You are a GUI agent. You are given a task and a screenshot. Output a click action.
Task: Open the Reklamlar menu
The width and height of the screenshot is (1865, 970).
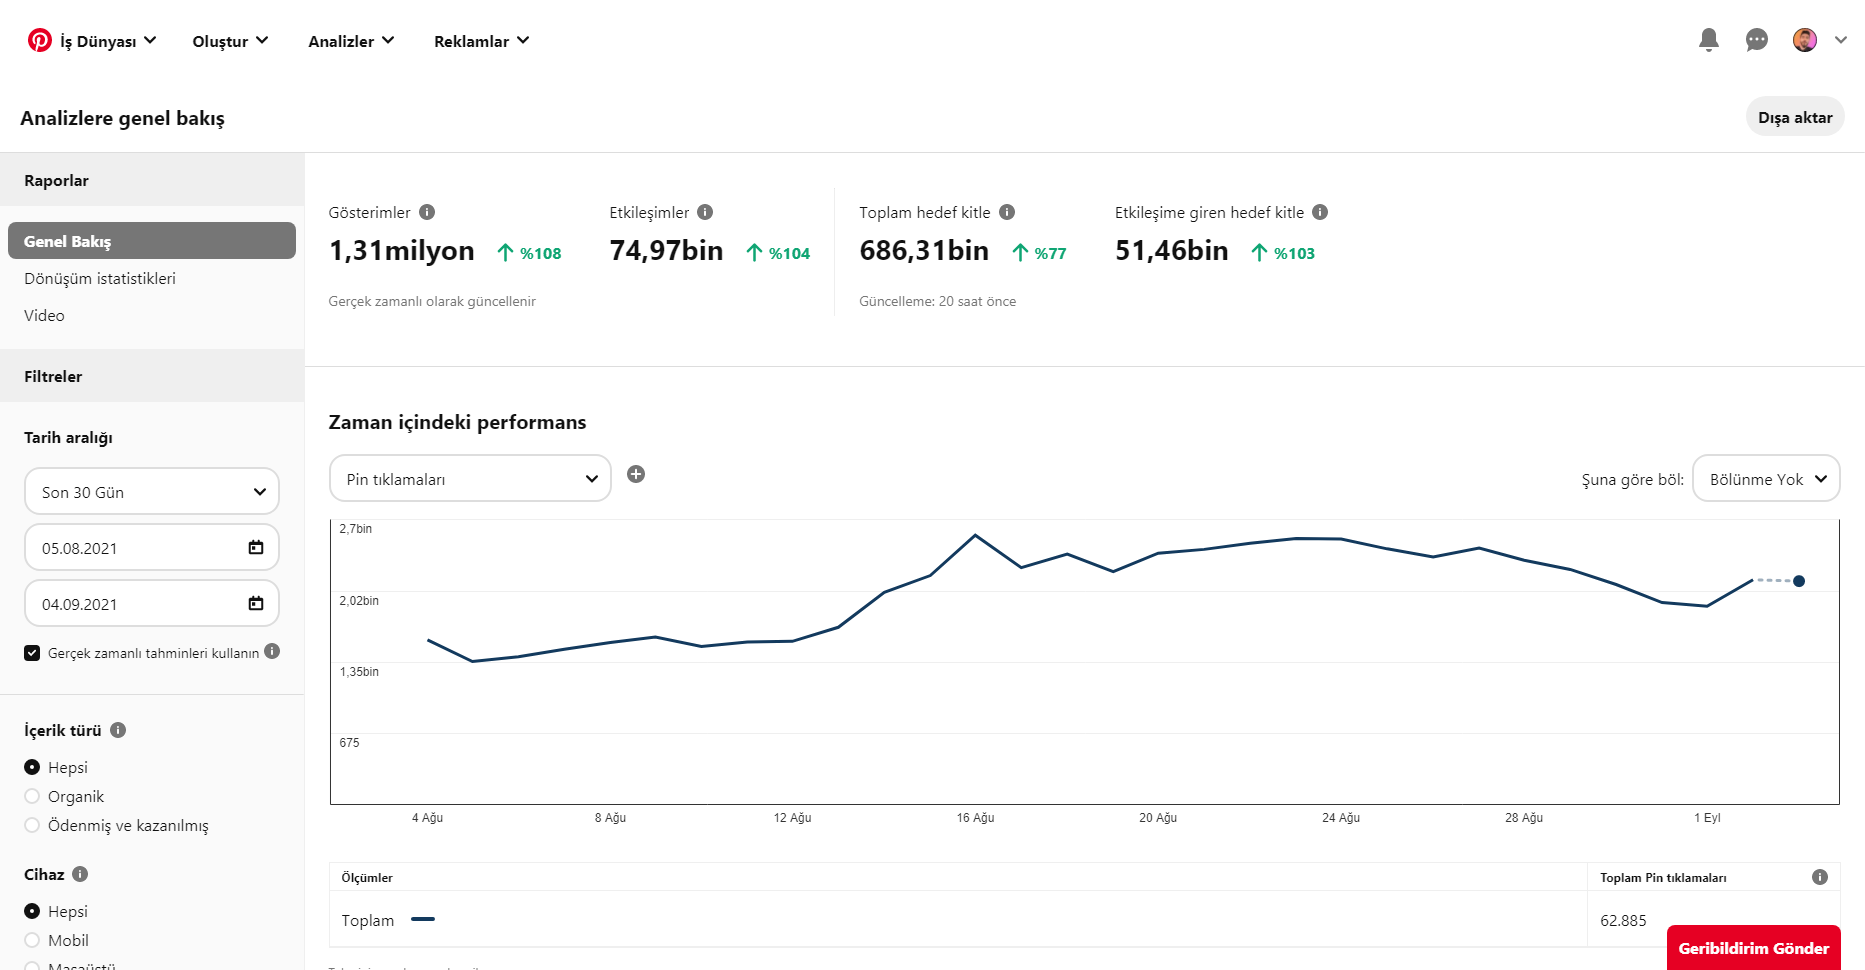tap(481, 41)
